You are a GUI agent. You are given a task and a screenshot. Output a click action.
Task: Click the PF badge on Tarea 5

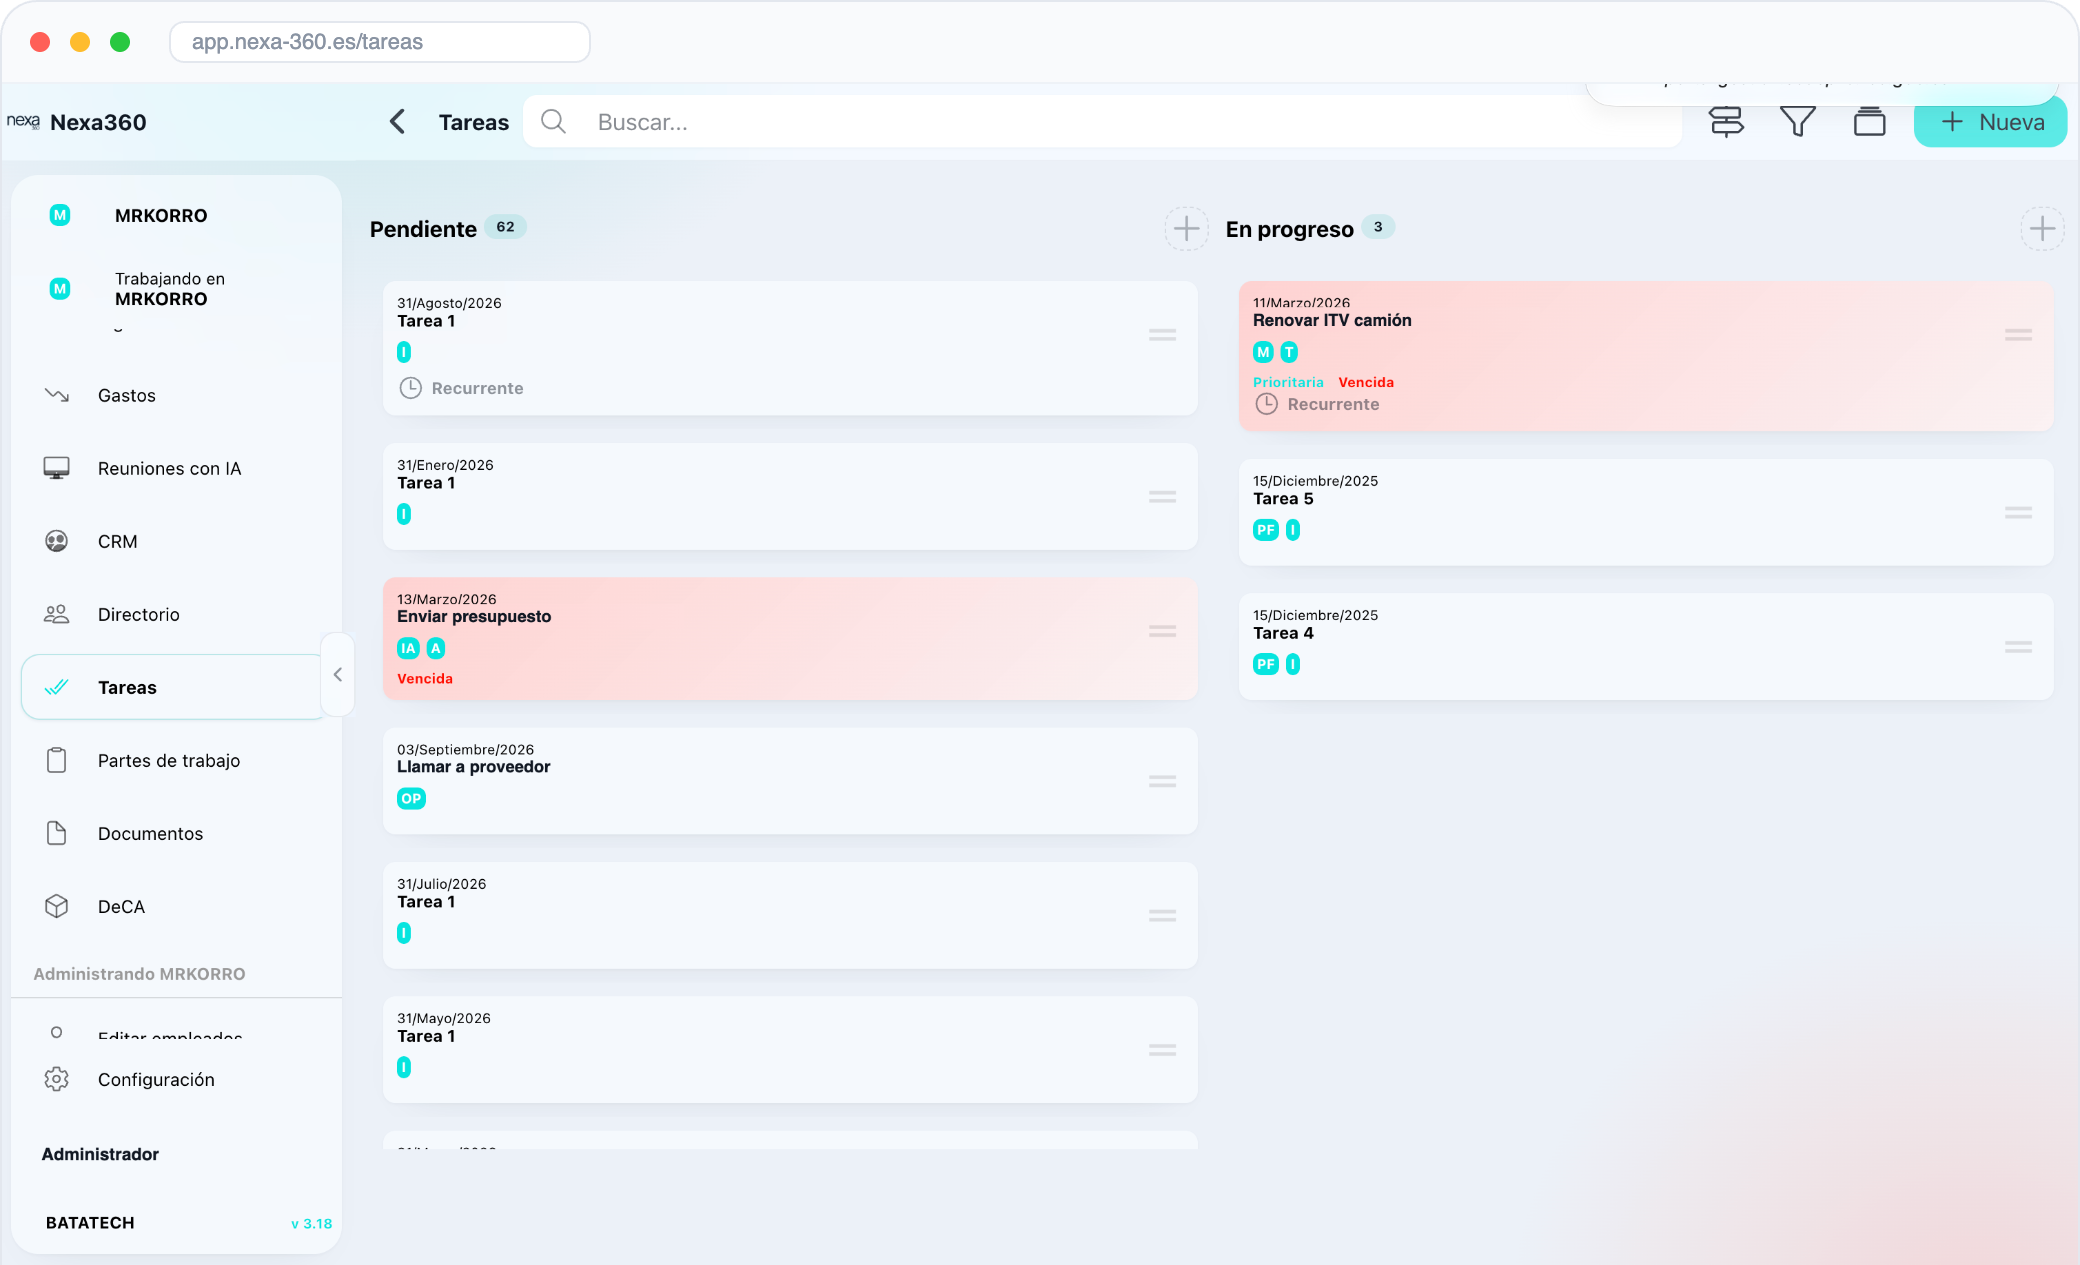1266,530
